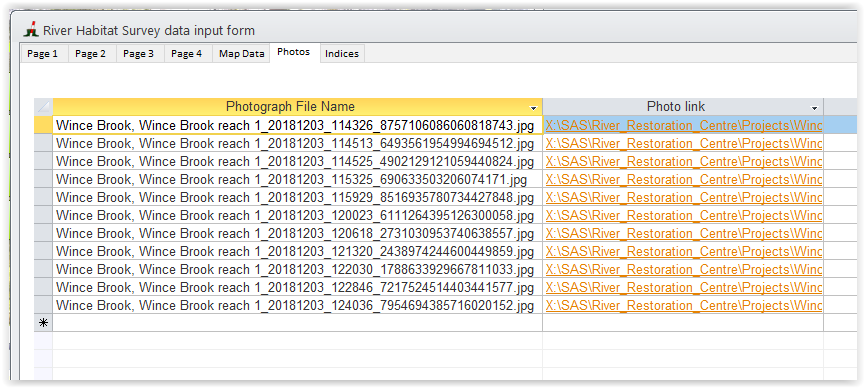Image resolution: width=865 pixels, height=388 pixels.
Task: Open Photo link column dropdown arrow
Action: (814, 108)
